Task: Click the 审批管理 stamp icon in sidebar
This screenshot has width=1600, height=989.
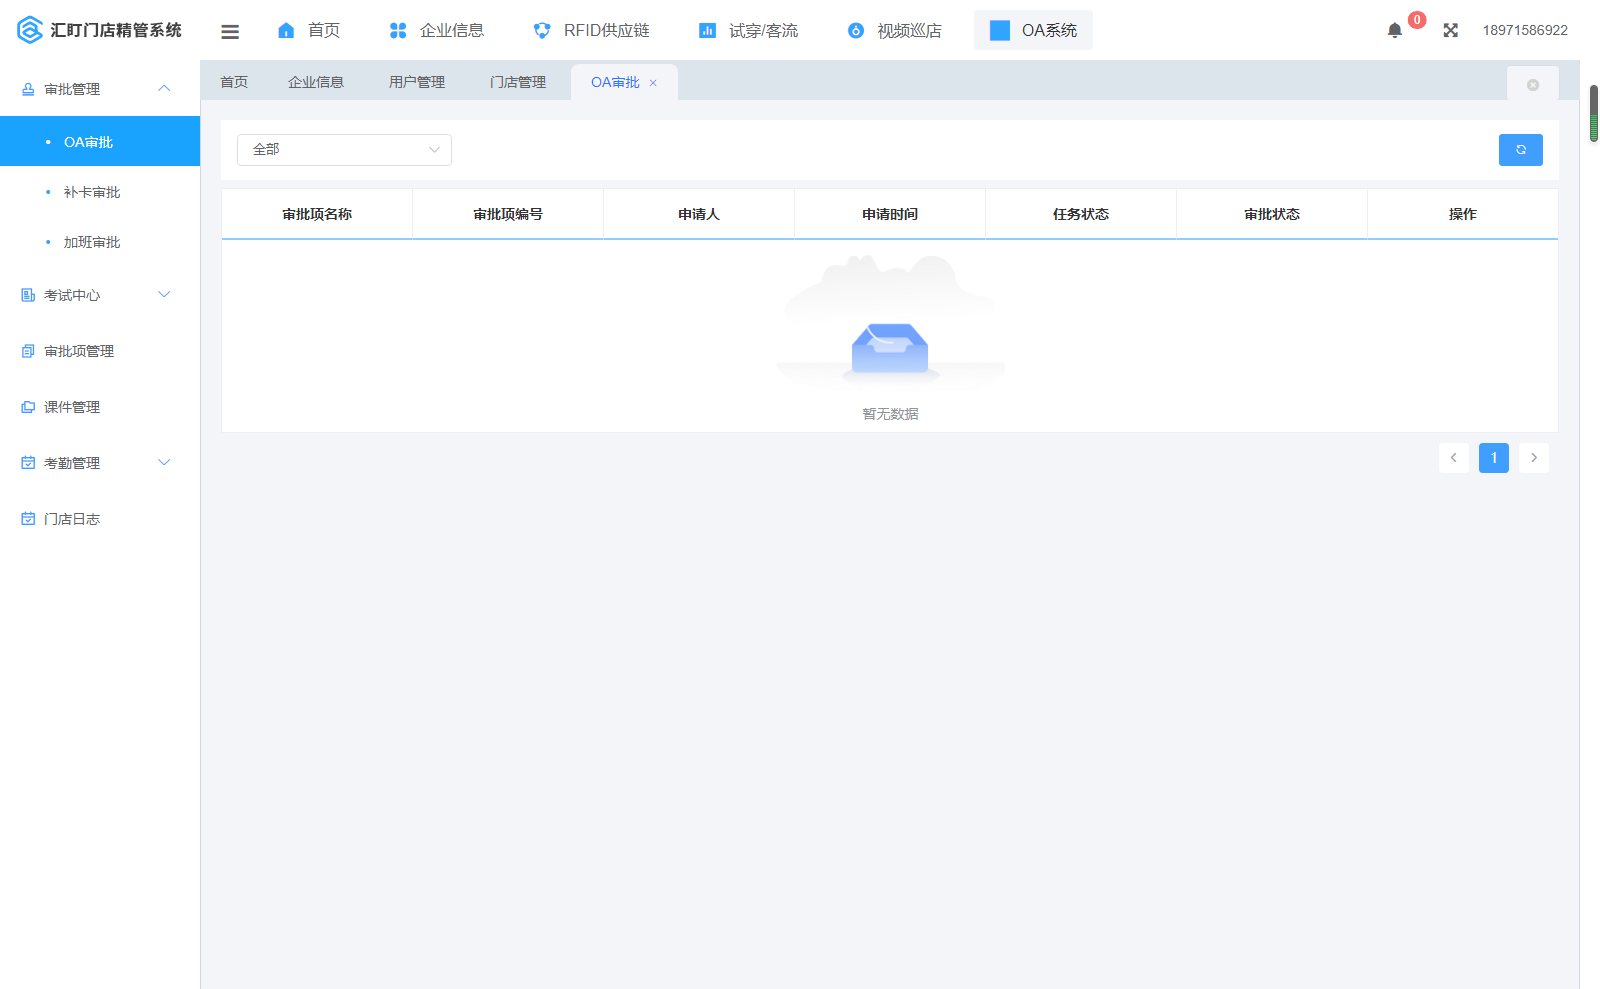Action: coord(28,89)
